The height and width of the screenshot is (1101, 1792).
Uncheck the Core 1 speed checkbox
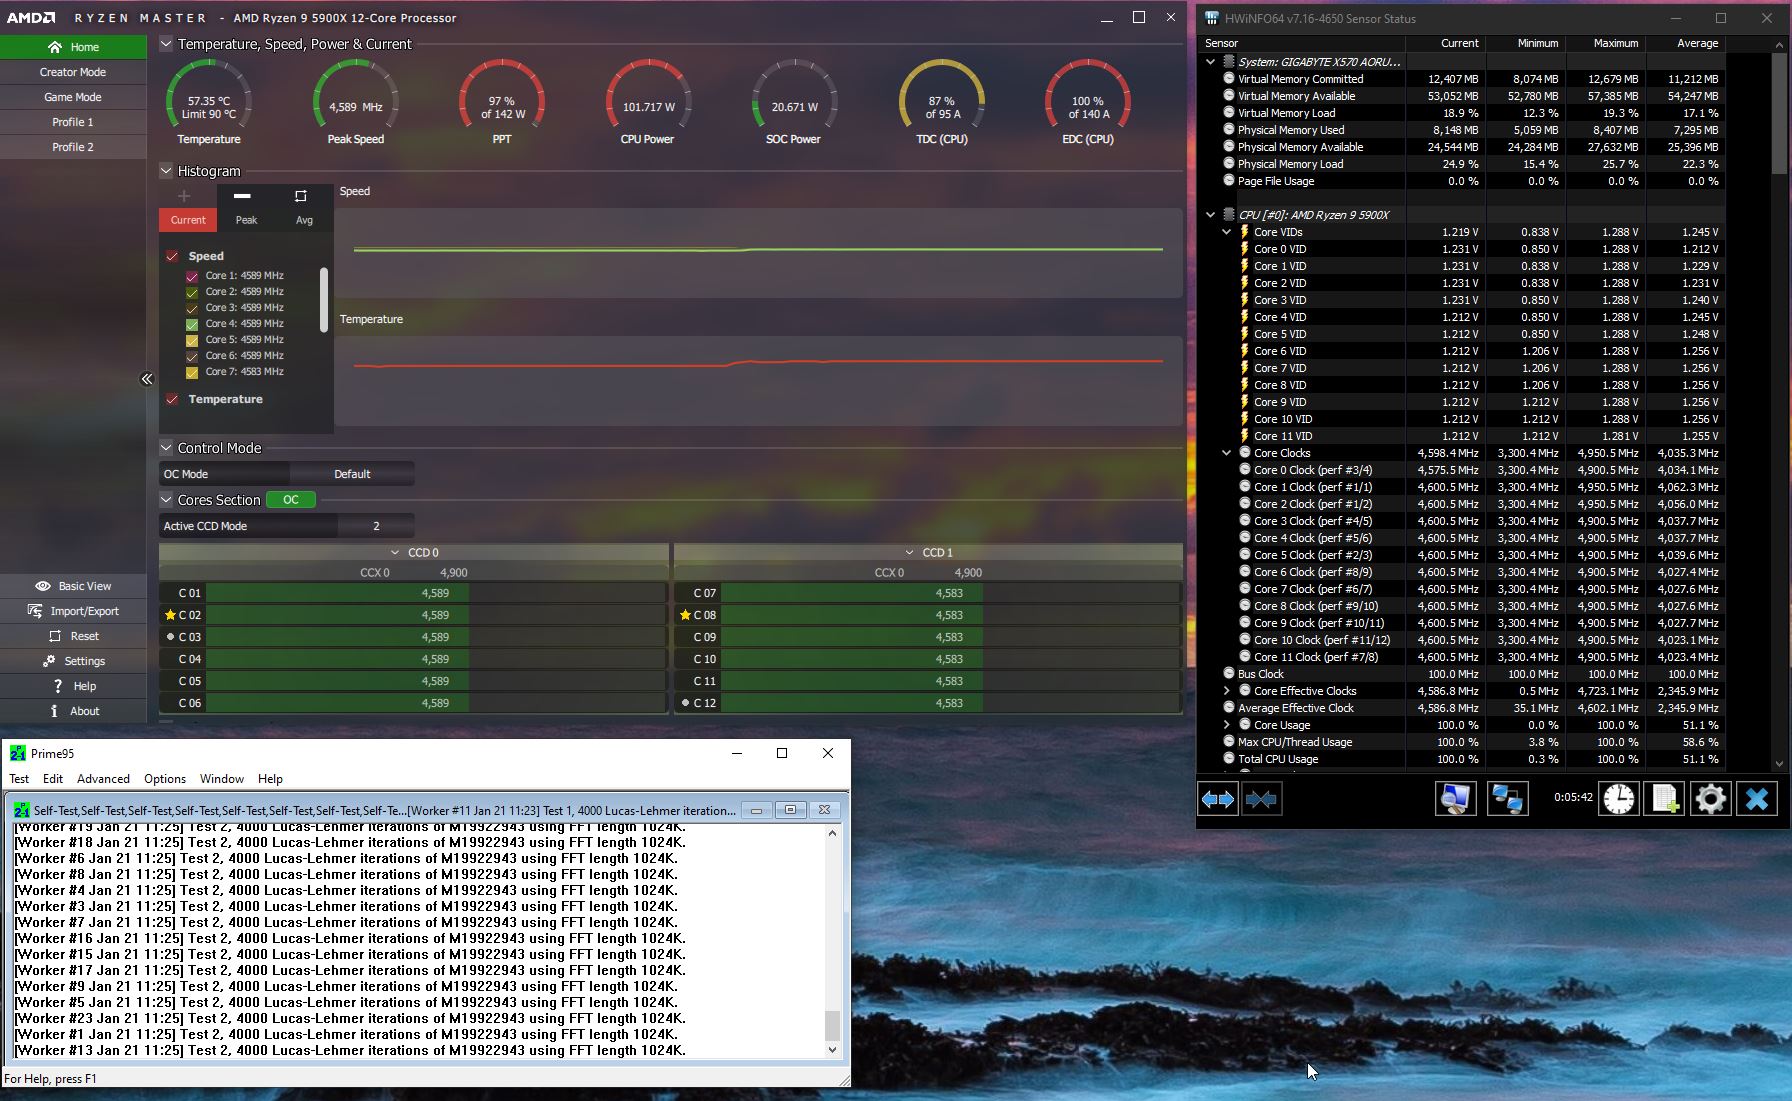click(x=192, y=276)
